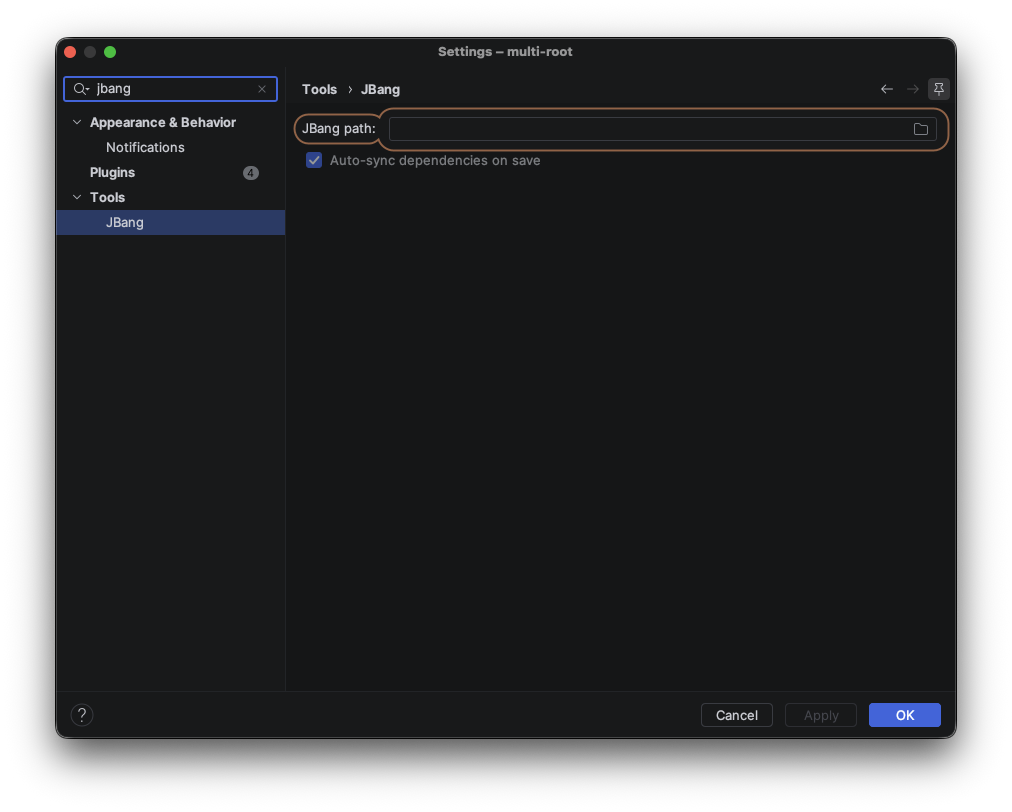Image resolution: width=1012 pixels, height=812 pixels.
Task: Click the folder browse icon in JBang path
Action: 920,129
